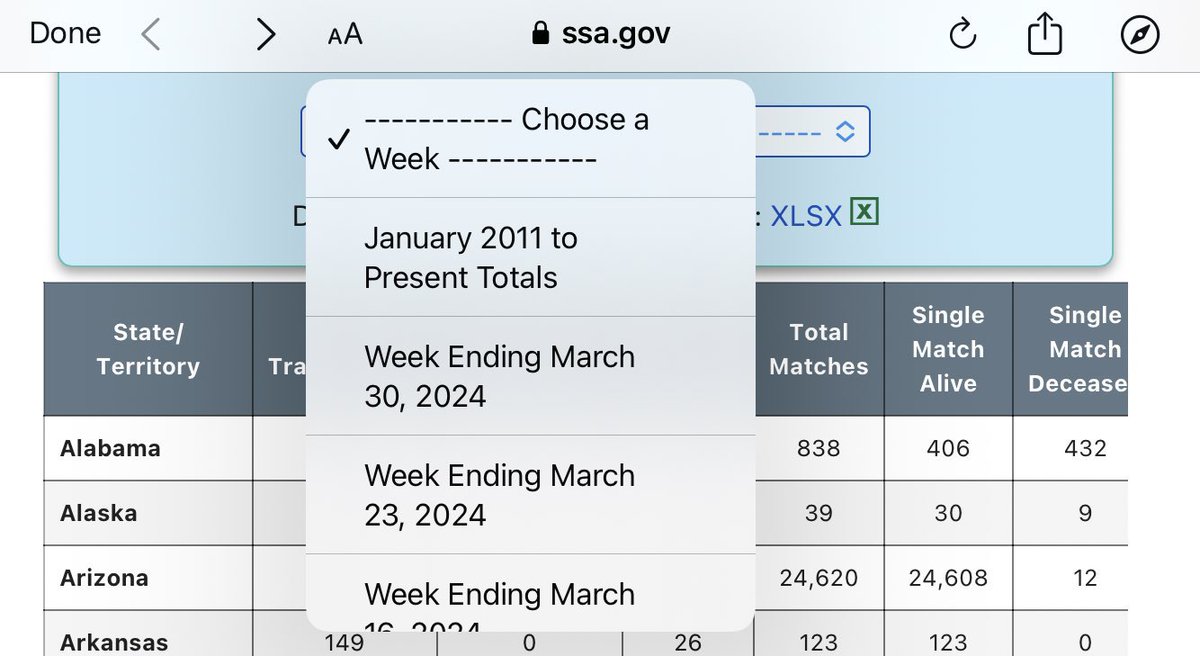Click the Single Match Alive header

pyautogui.click(x=948, y=349)
